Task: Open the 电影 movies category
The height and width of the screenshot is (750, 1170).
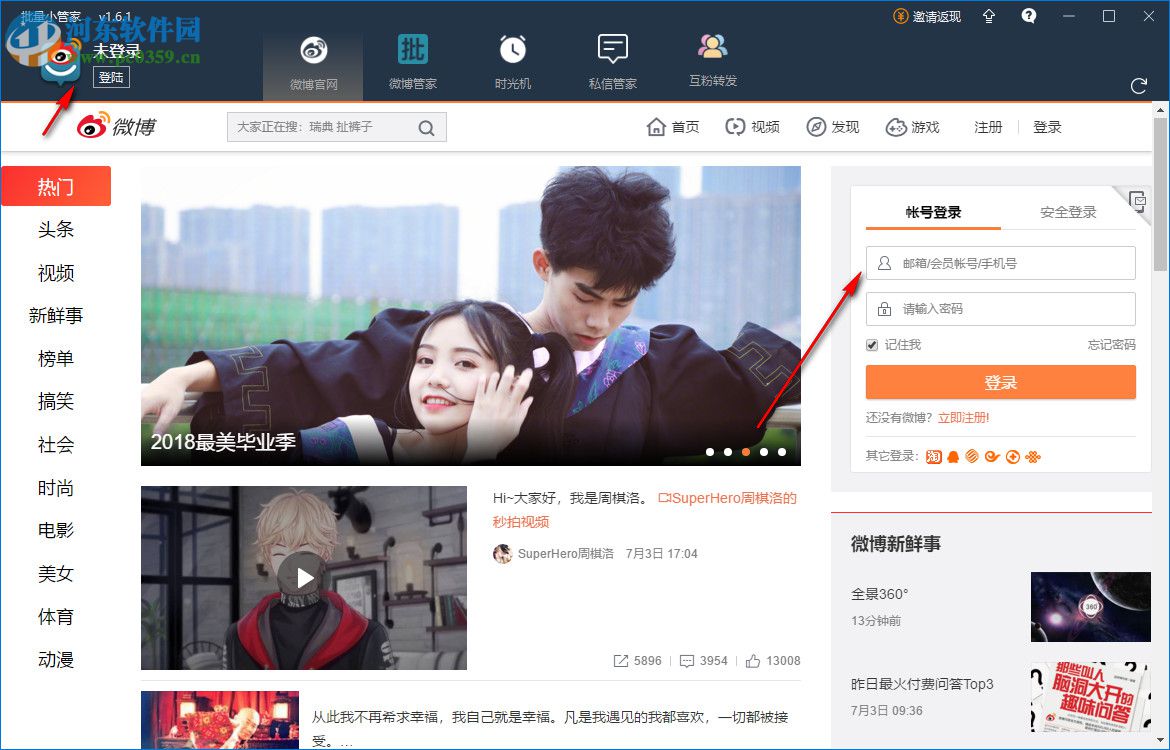Action: 56,530
